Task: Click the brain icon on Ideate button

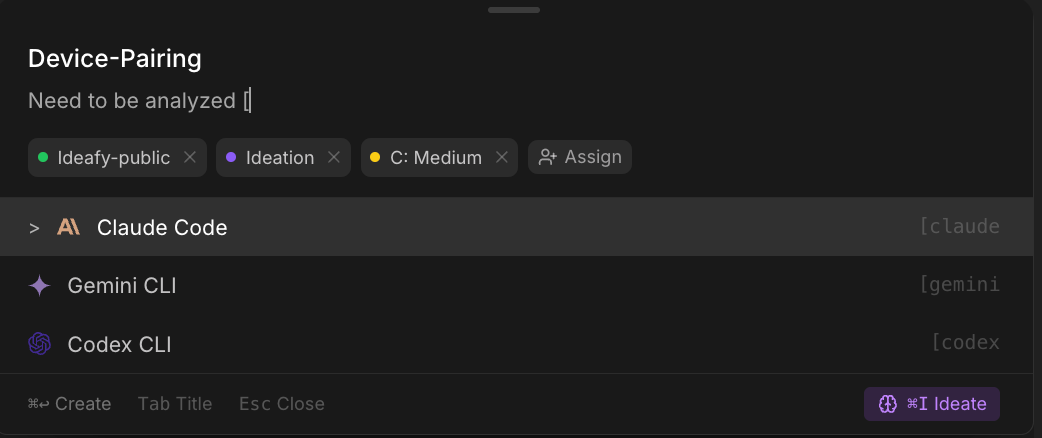Action: (x=887, y=404)
